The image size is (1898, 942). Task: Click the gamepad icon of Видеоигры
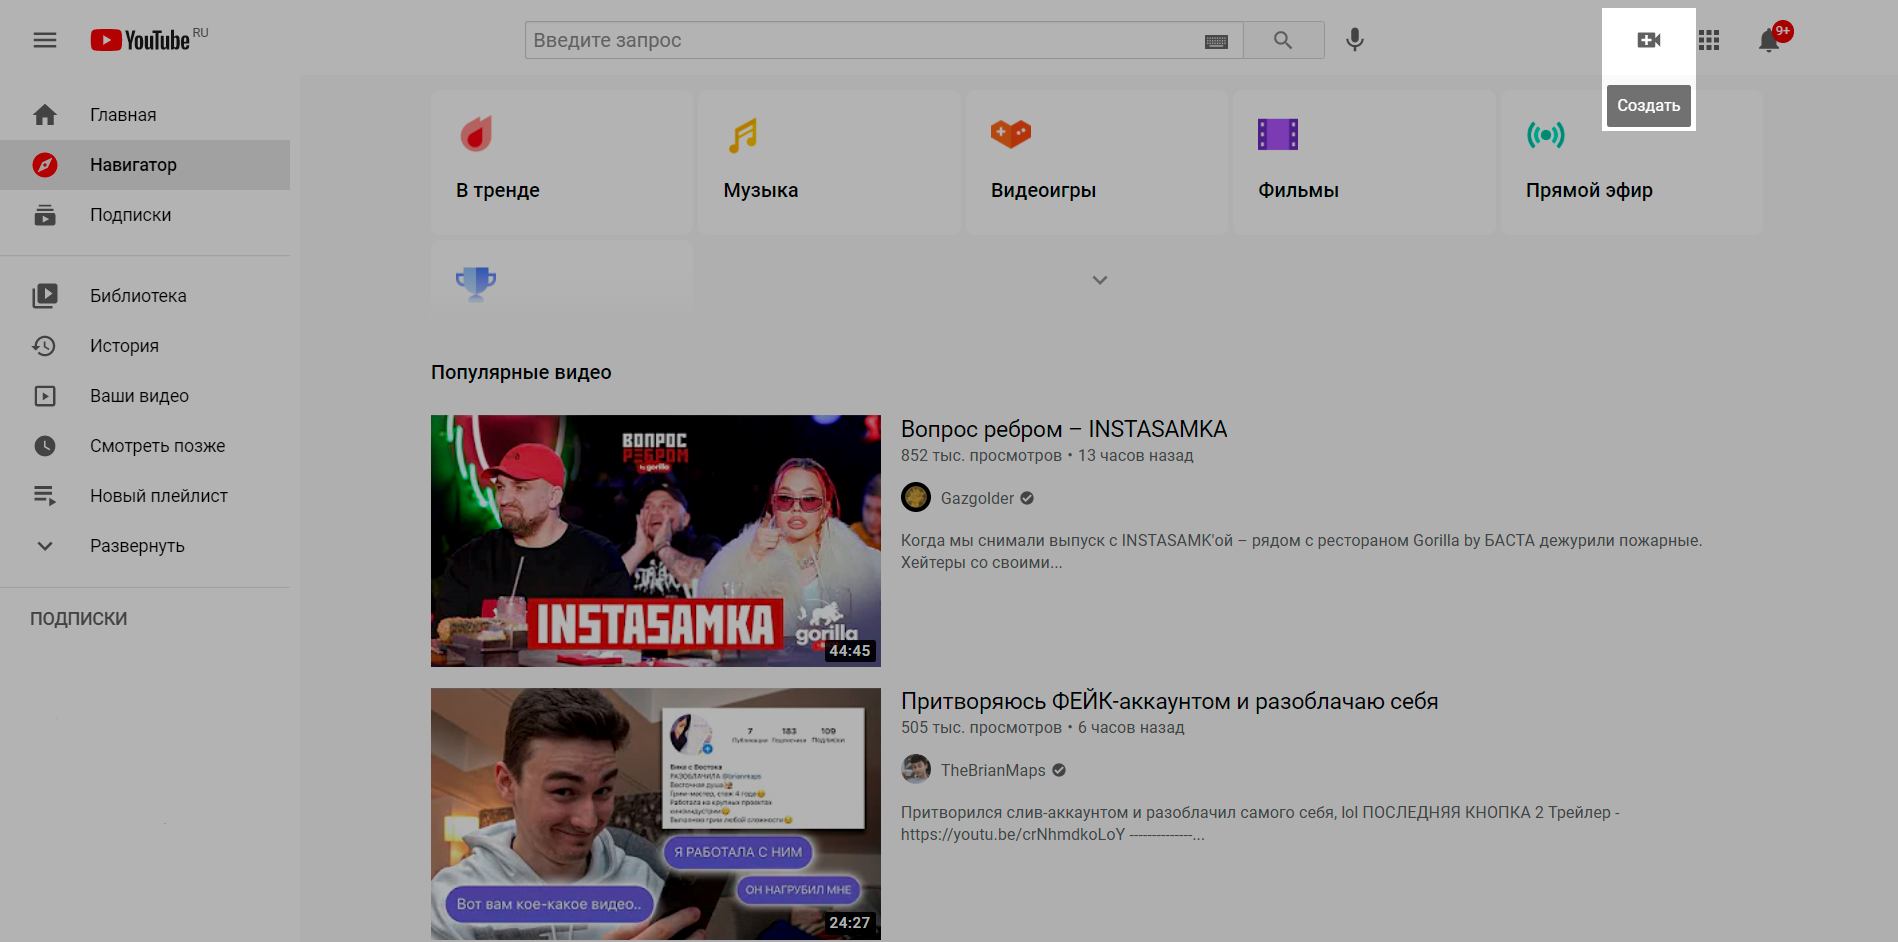point(1011,134)
